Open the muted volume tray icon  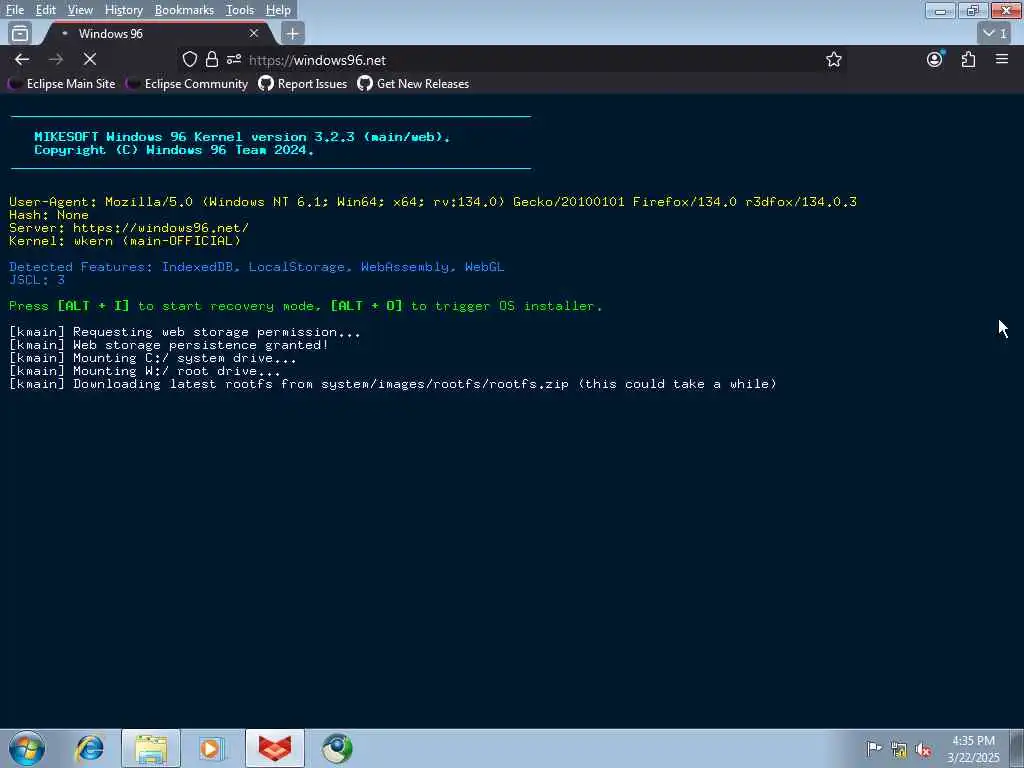tap(923, 749)
